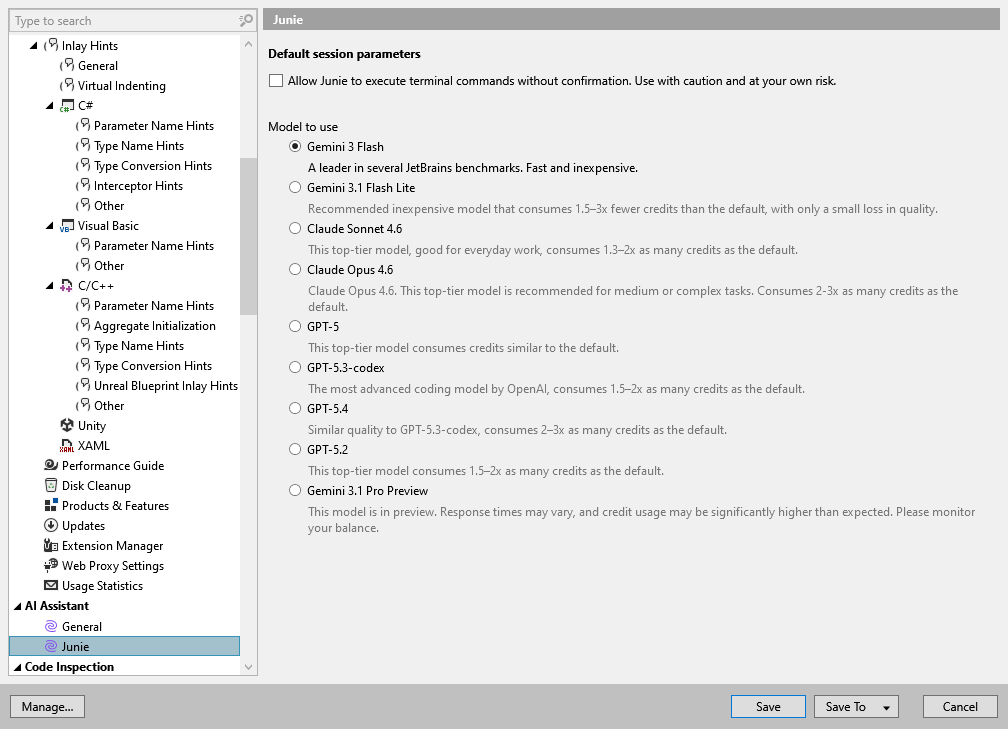This screenshot has height=729, width=1008.
Task: Select Gemini 3.1 Pro Preview model
Action: 295,490
